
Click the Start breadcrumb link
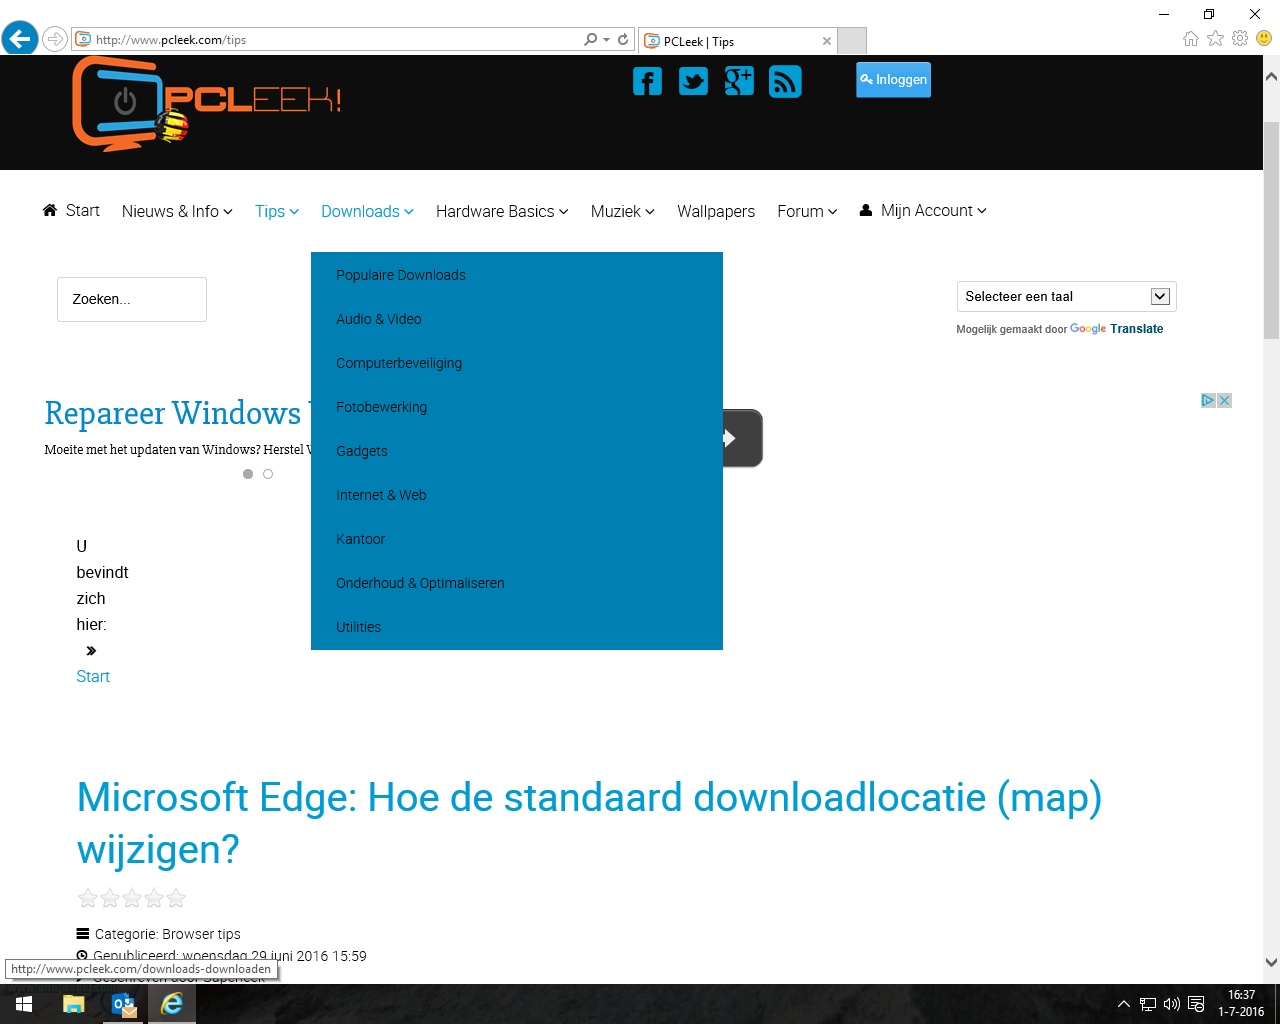click(93, 677)
